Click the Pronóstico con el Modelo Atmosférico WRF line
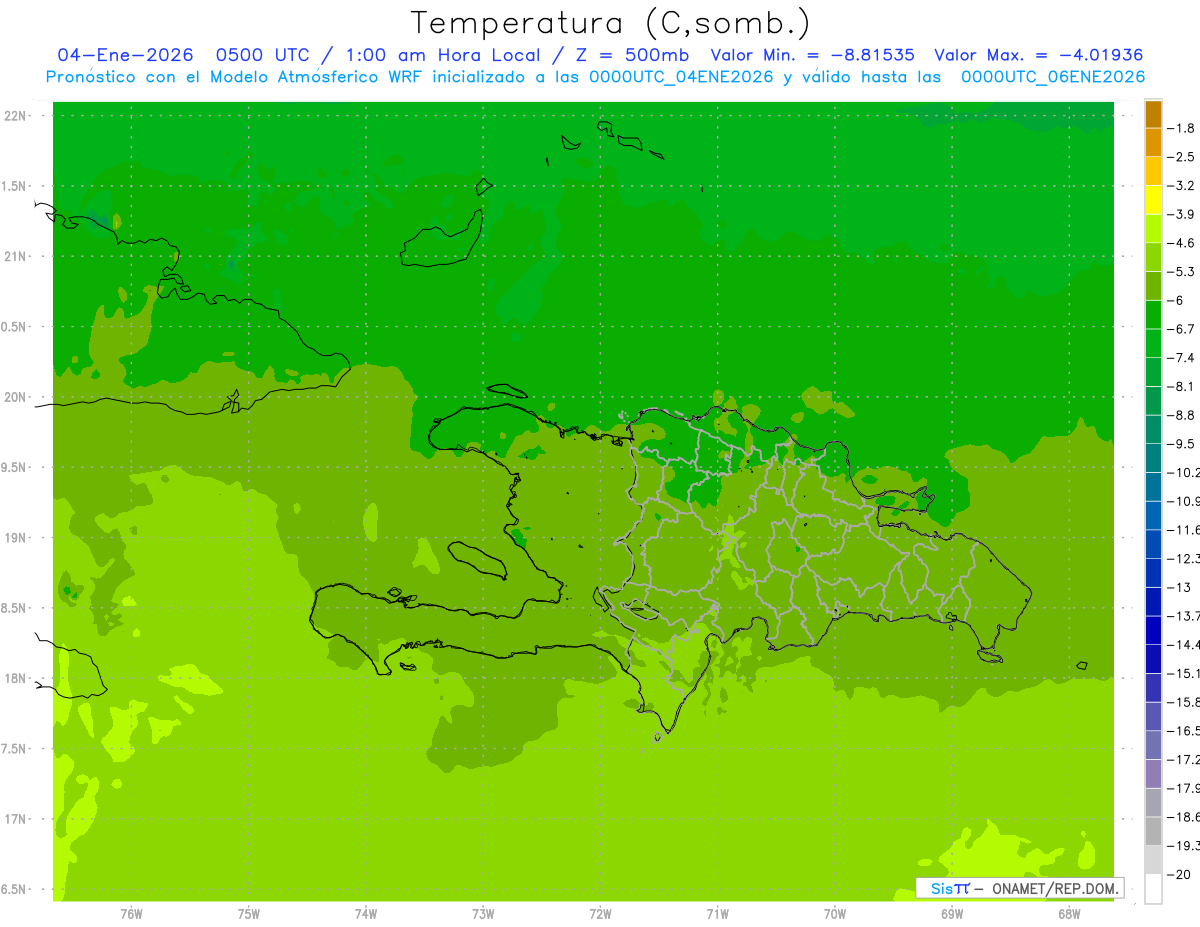The image size is (1200, 927). [595, 77]
